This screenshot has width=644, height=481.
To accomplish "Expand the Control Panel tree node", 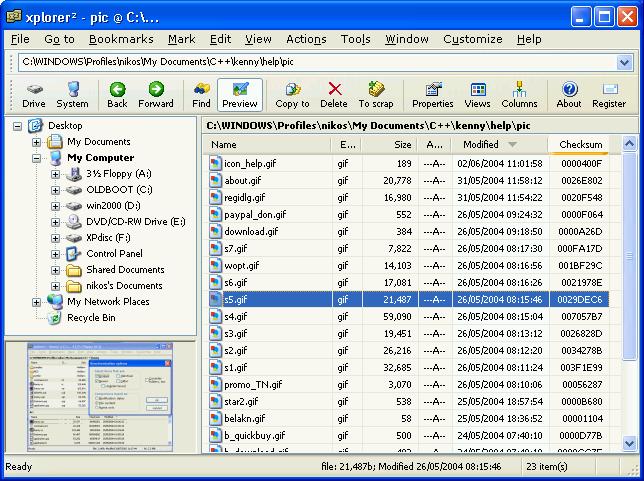I will click(x=56, y=254).
